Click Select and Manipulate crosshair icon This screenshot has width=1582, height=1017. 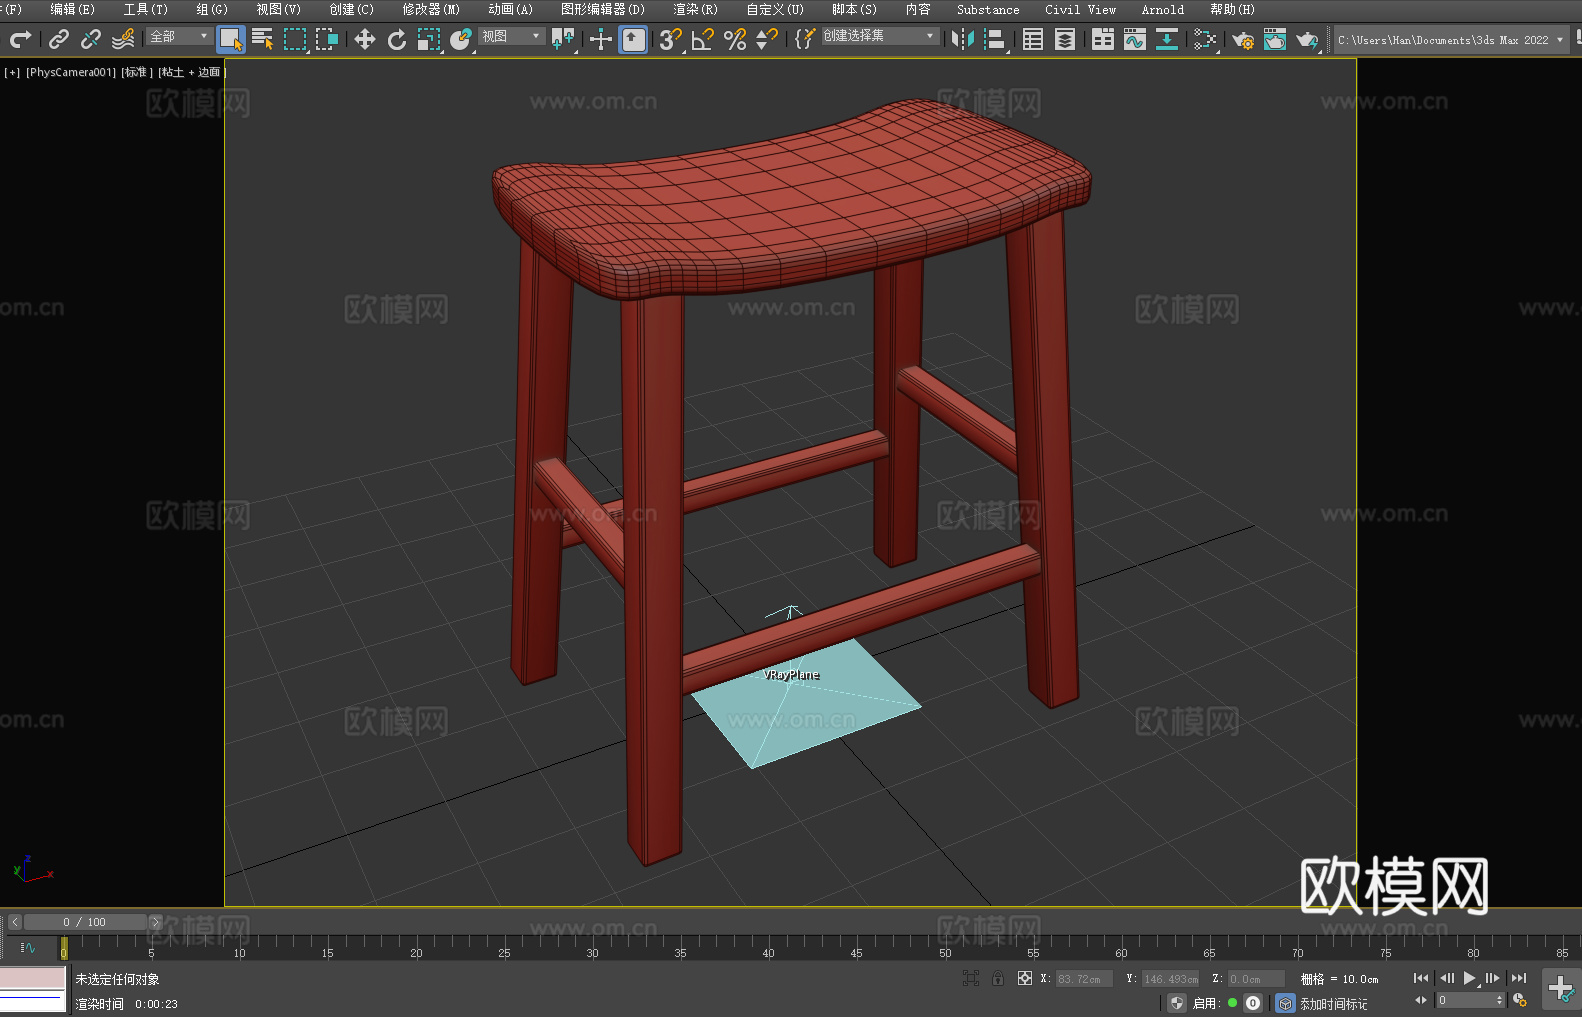600,39
